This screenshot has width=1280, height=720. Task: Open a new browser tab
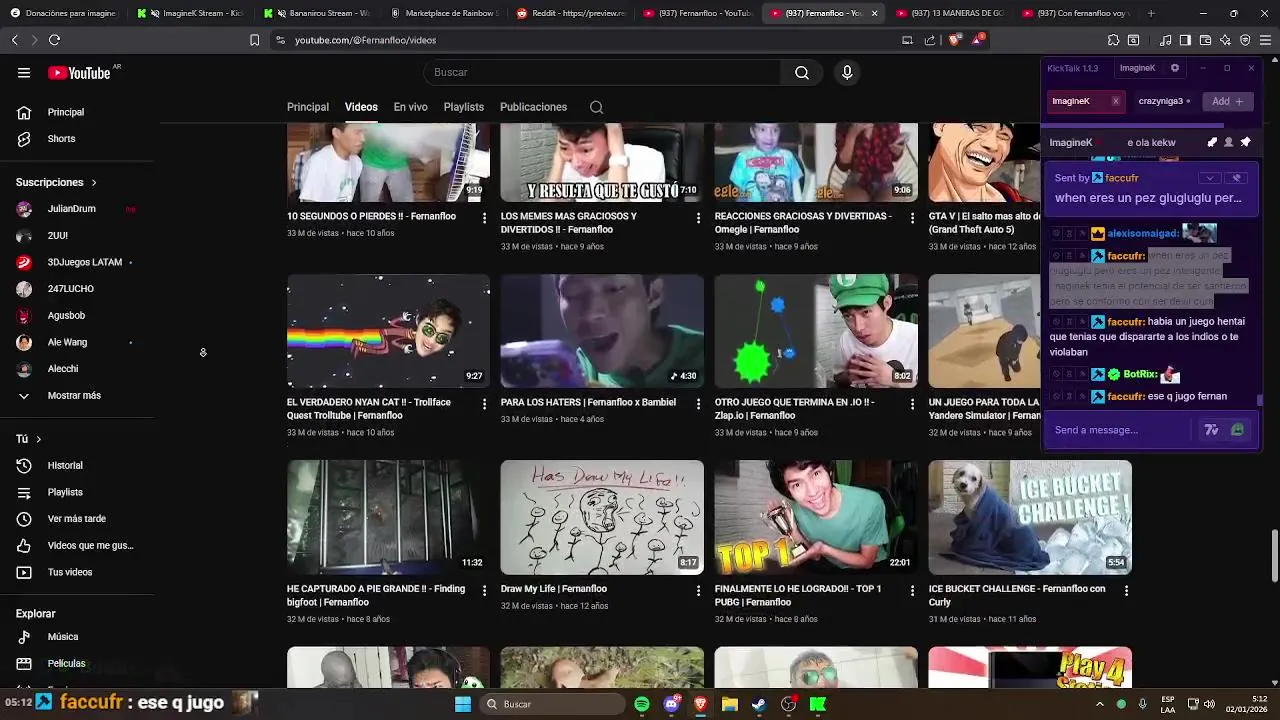(1151, 13)
